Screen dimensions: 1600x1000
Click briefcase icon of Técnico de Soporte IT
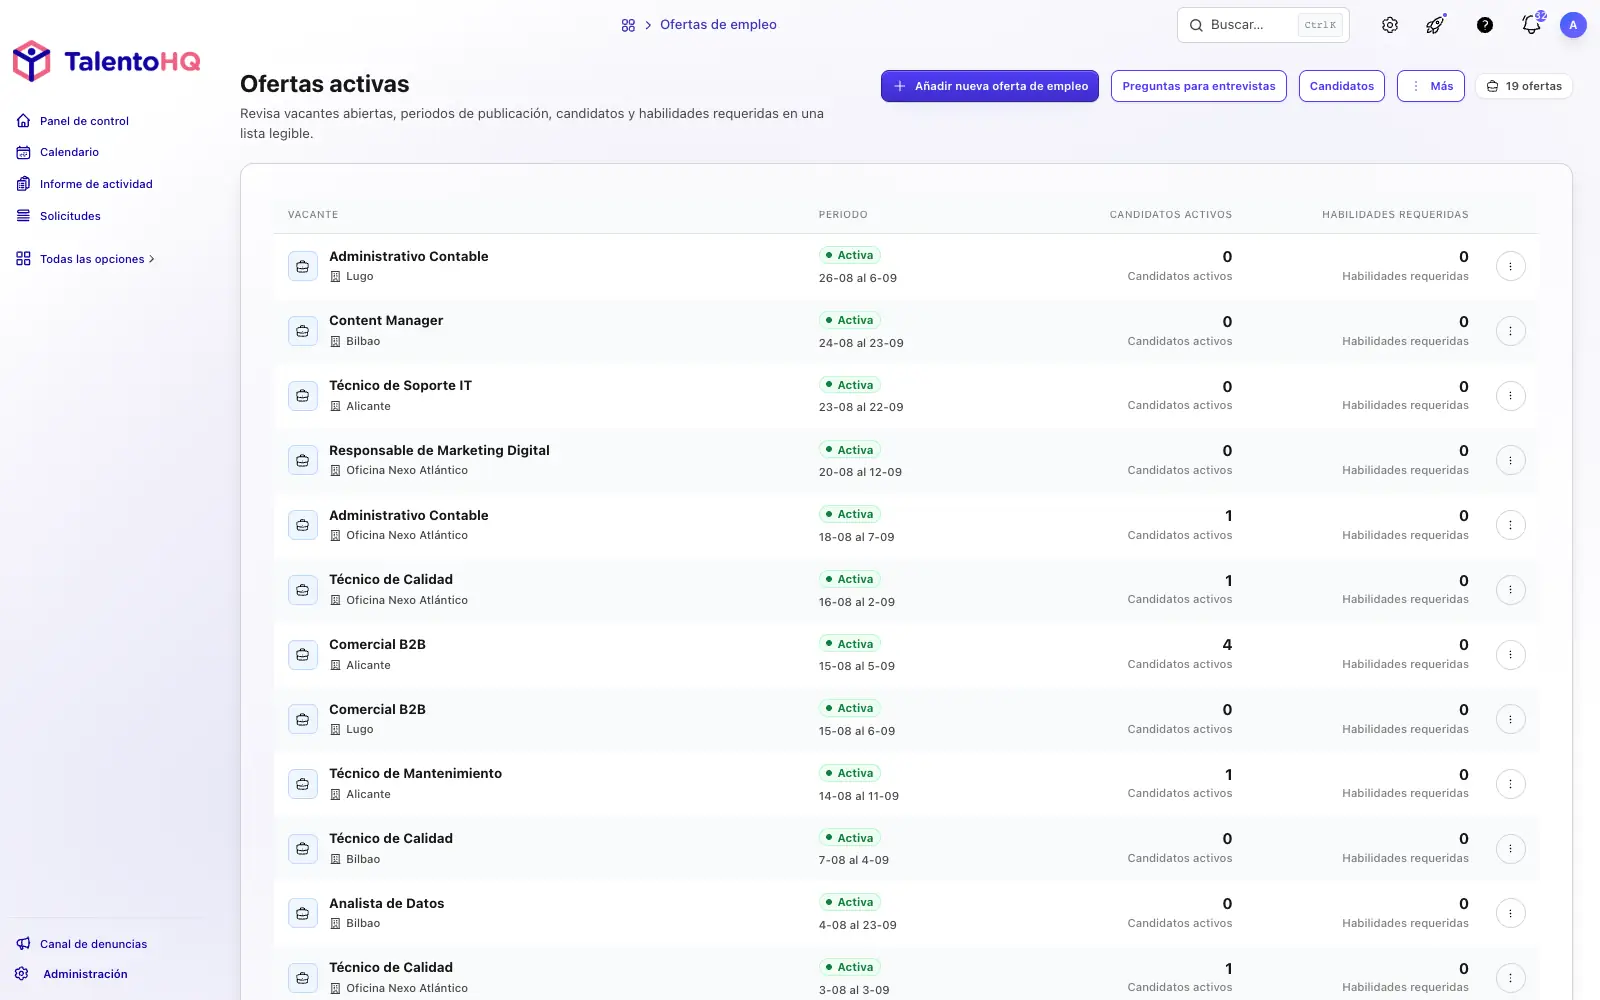pos(303,396)
